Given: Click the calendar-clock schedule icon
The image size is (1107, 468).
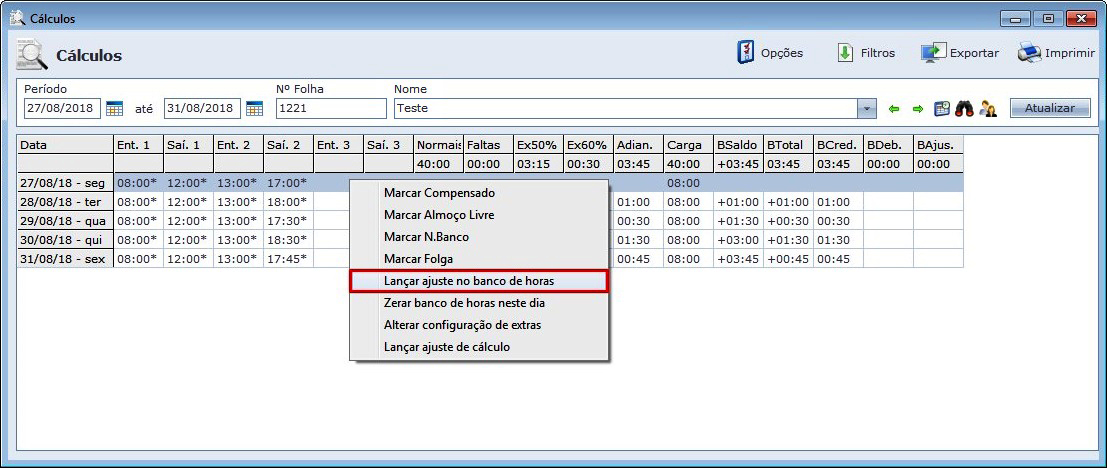Looking at the screenshot, I should point(941,109).
